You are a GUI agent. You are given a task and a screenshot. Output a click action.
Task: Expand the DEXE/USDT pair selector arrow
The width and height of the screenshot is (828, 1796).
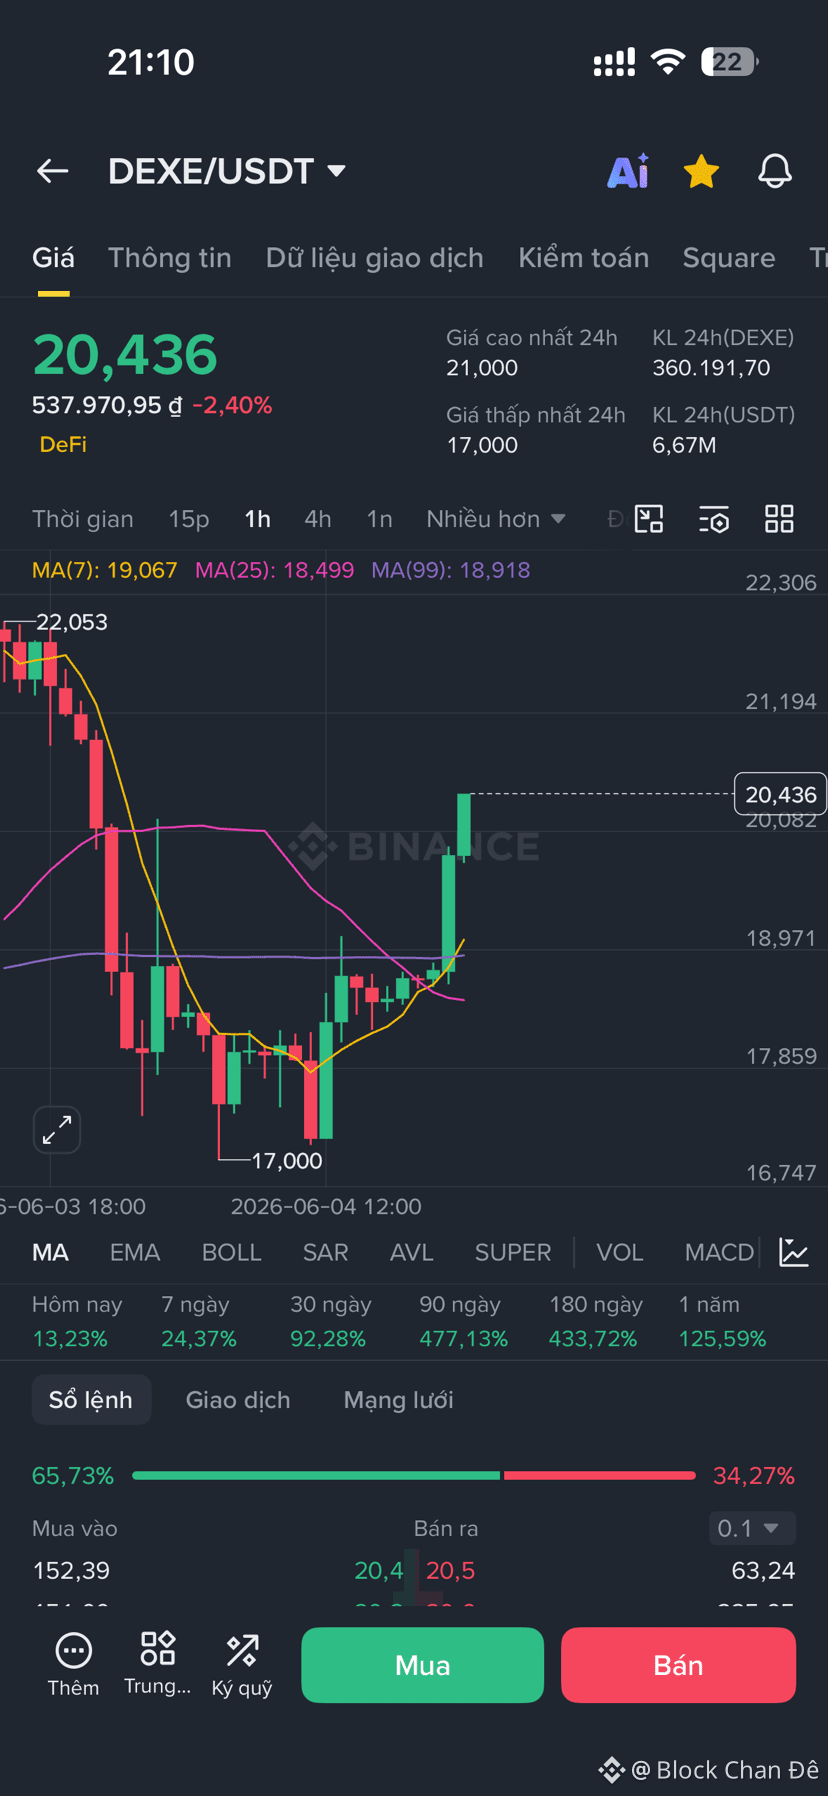[337, 171]
